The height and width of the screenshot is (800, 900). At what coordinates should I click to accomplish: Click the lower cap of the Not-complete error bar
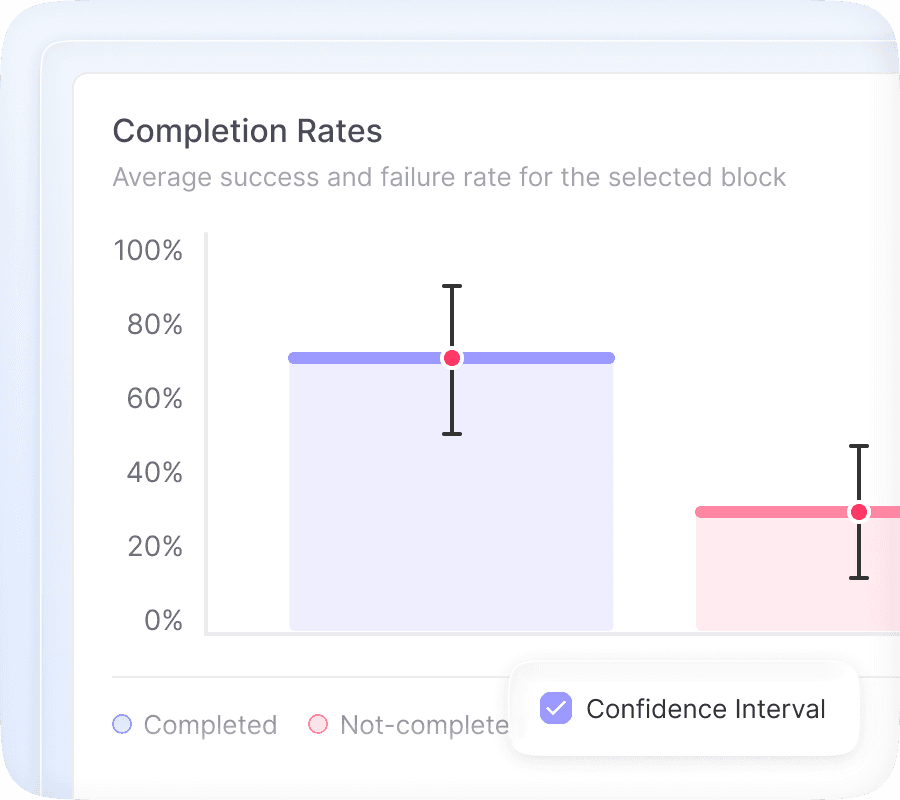tap(858, 578)
